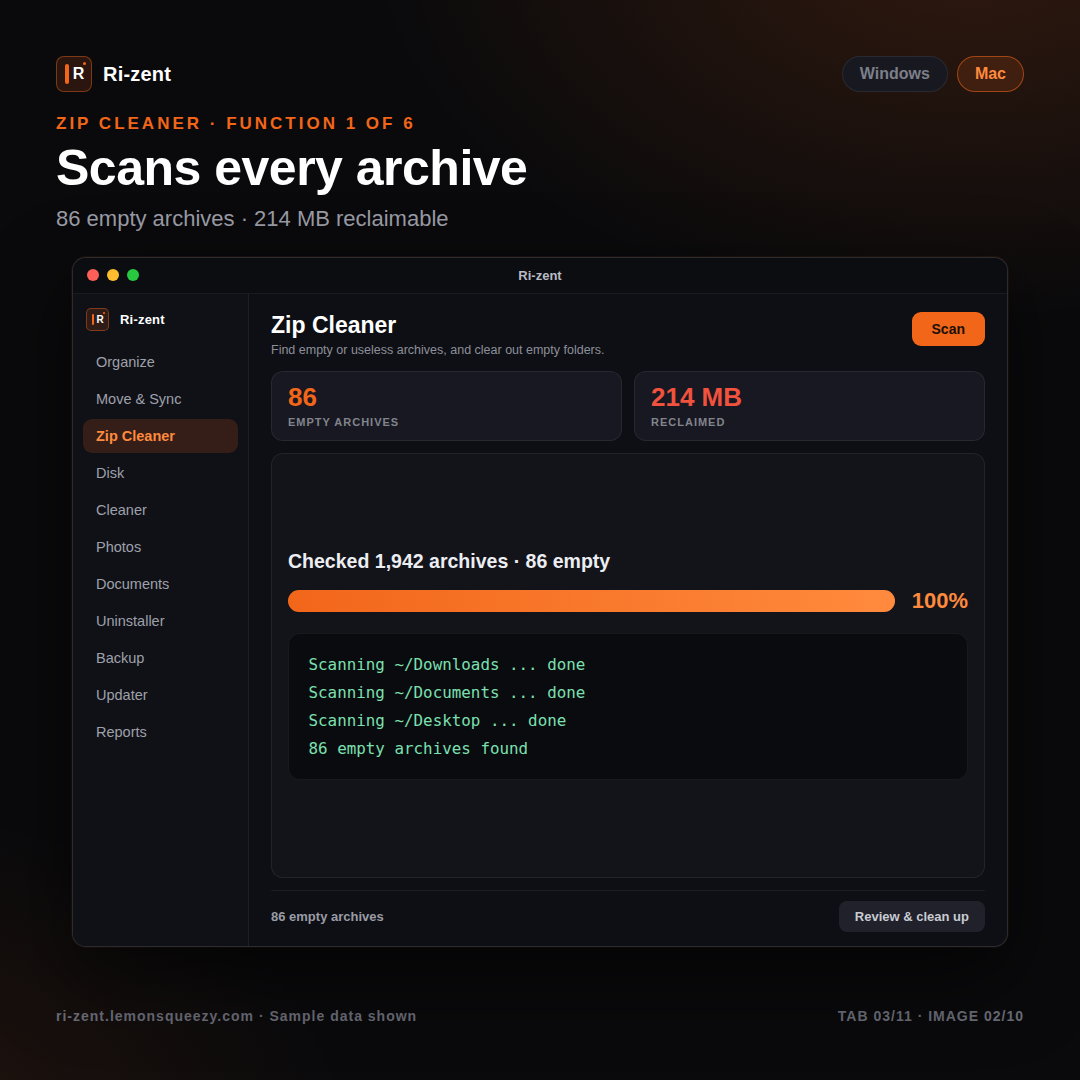The height and width of the screenshot is (1080, 1080).
Task: Click the 214 MB Reclaimed stat card
Action: click(809, 406)
